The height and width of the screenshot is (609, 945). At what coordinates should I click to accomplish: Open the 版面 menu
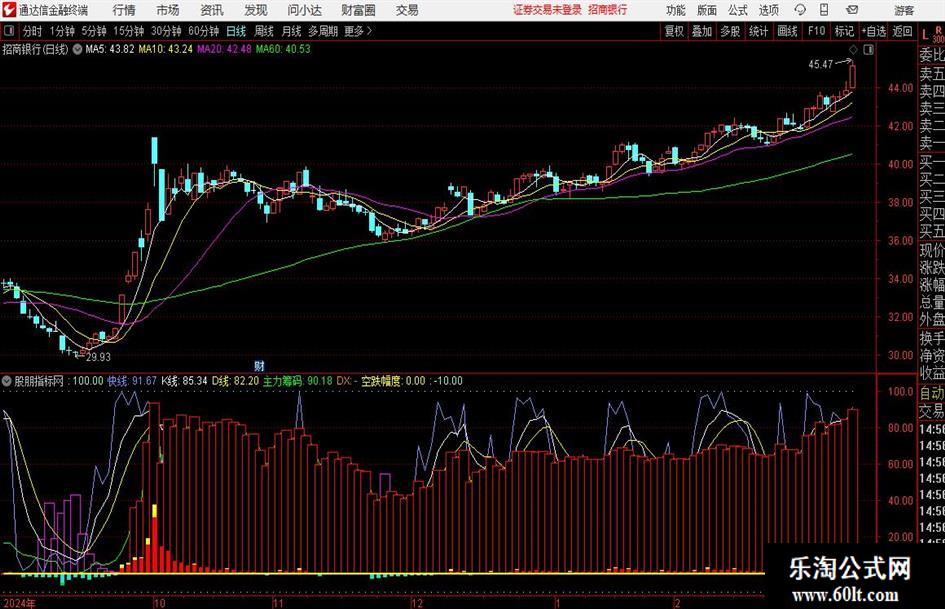click(707, 10)
